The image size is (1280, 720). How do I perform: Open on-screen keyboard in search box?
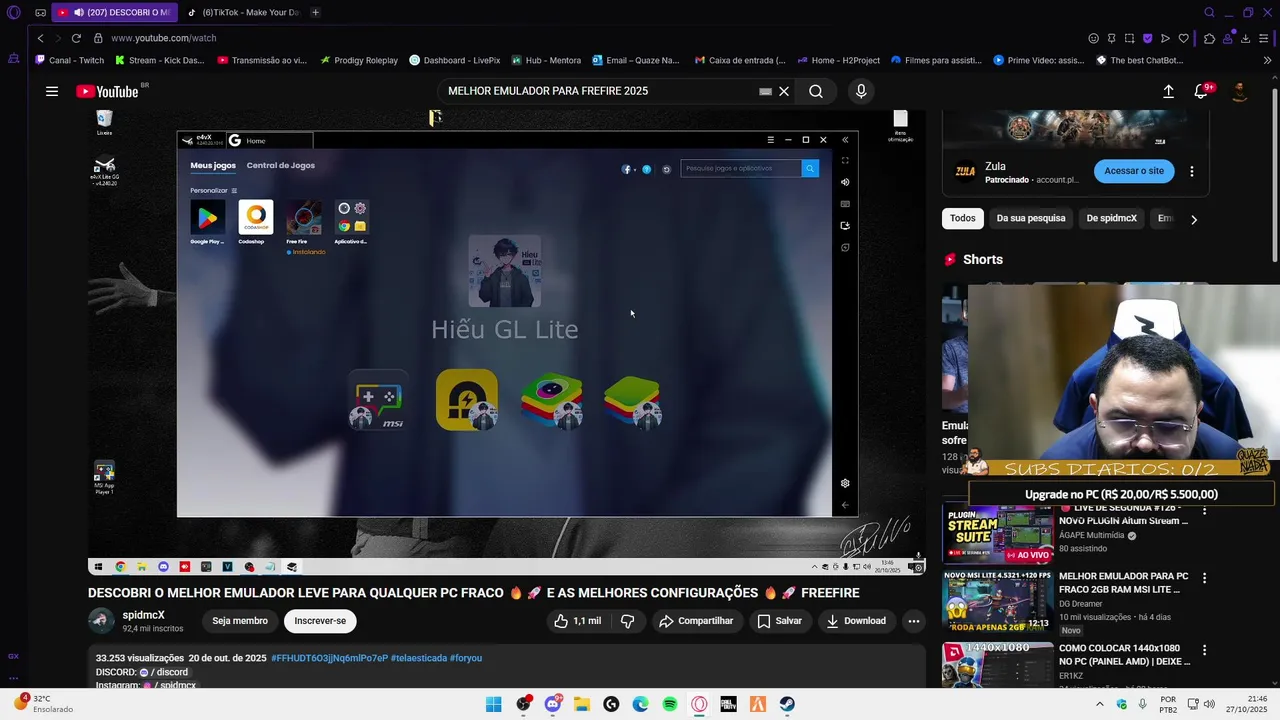click(x=765, y=91)
